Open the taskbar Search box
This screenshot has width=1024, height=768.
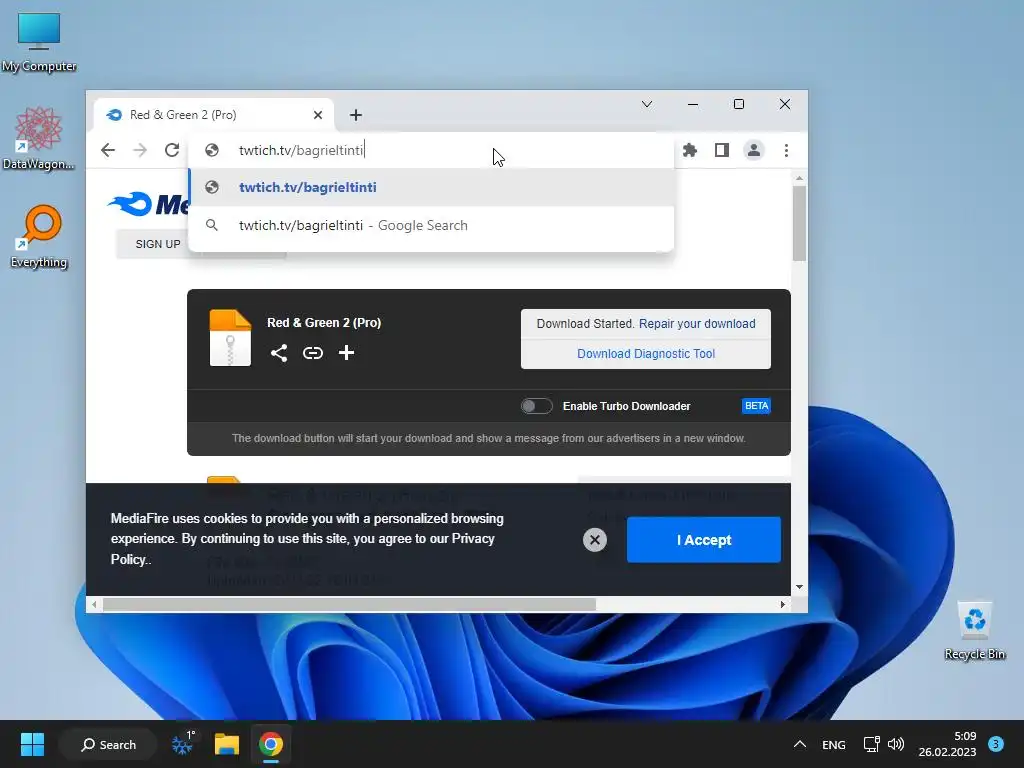pos(108,744)
